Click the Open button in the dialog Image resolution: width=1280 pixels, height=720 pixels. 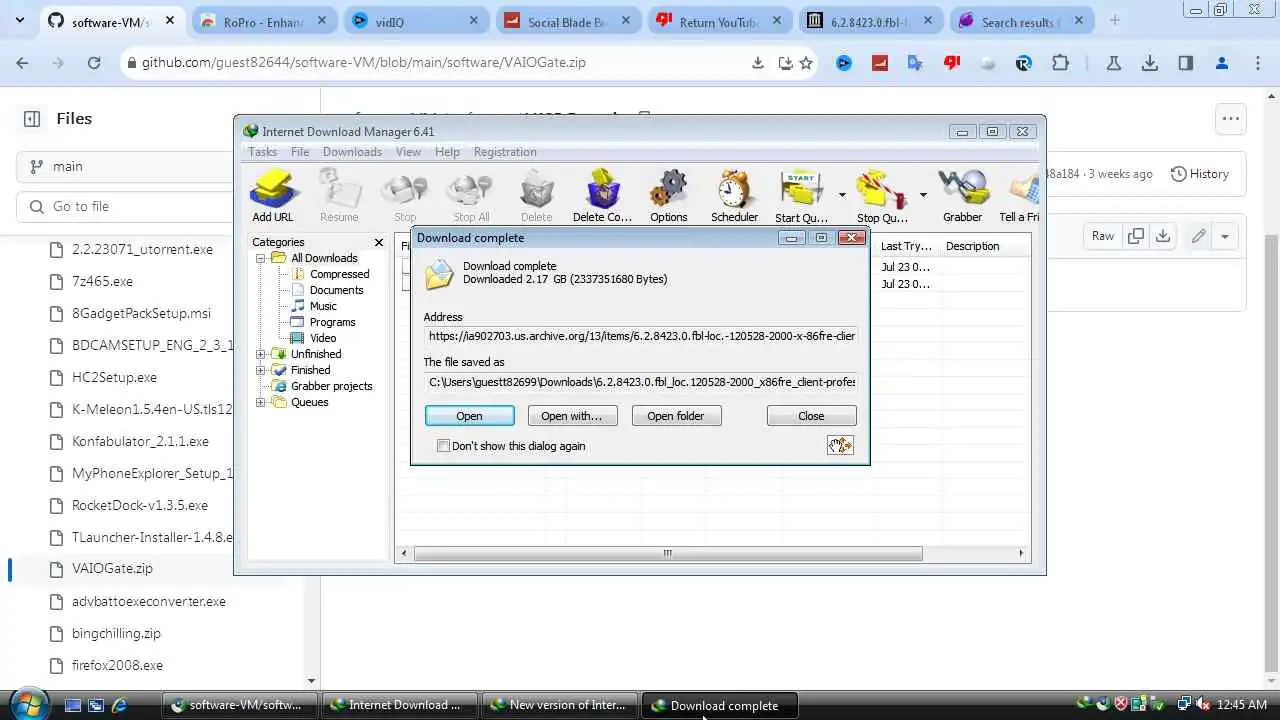tap(469, 416)
